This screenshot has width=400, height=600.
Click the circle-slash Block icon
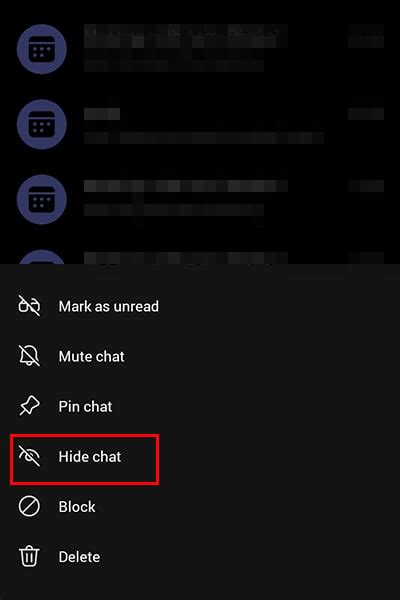click(29, 506)
